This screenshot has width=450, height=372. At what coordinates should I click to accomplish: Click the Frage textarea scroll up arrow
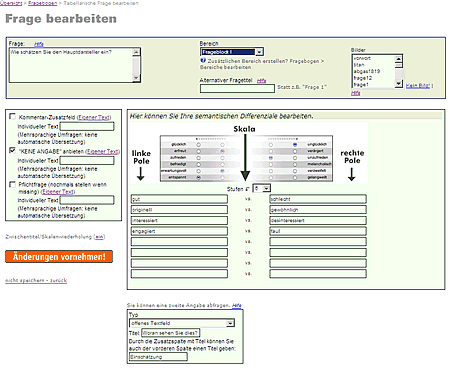click(x=136, y=52)
